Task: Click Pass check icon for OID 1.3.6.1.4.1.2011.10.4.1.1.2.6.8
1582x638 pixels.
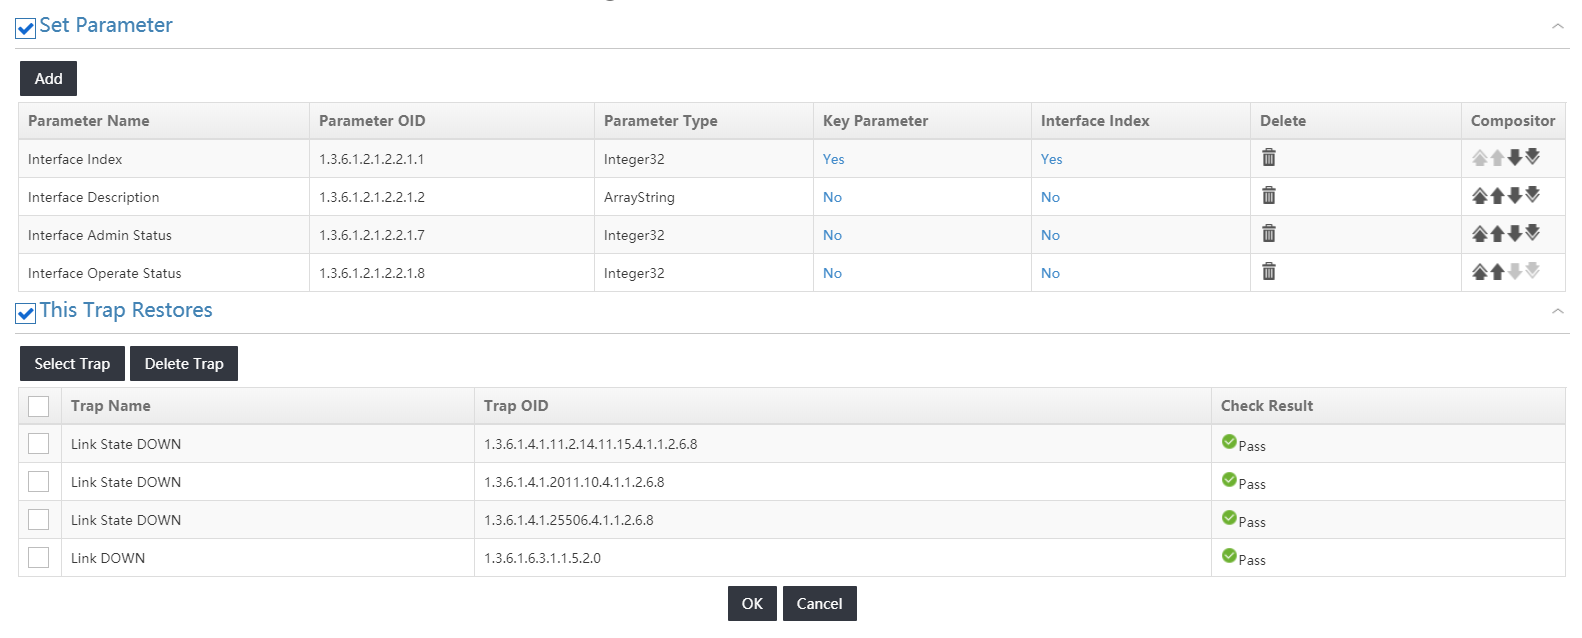Action: pos(1229,480)
